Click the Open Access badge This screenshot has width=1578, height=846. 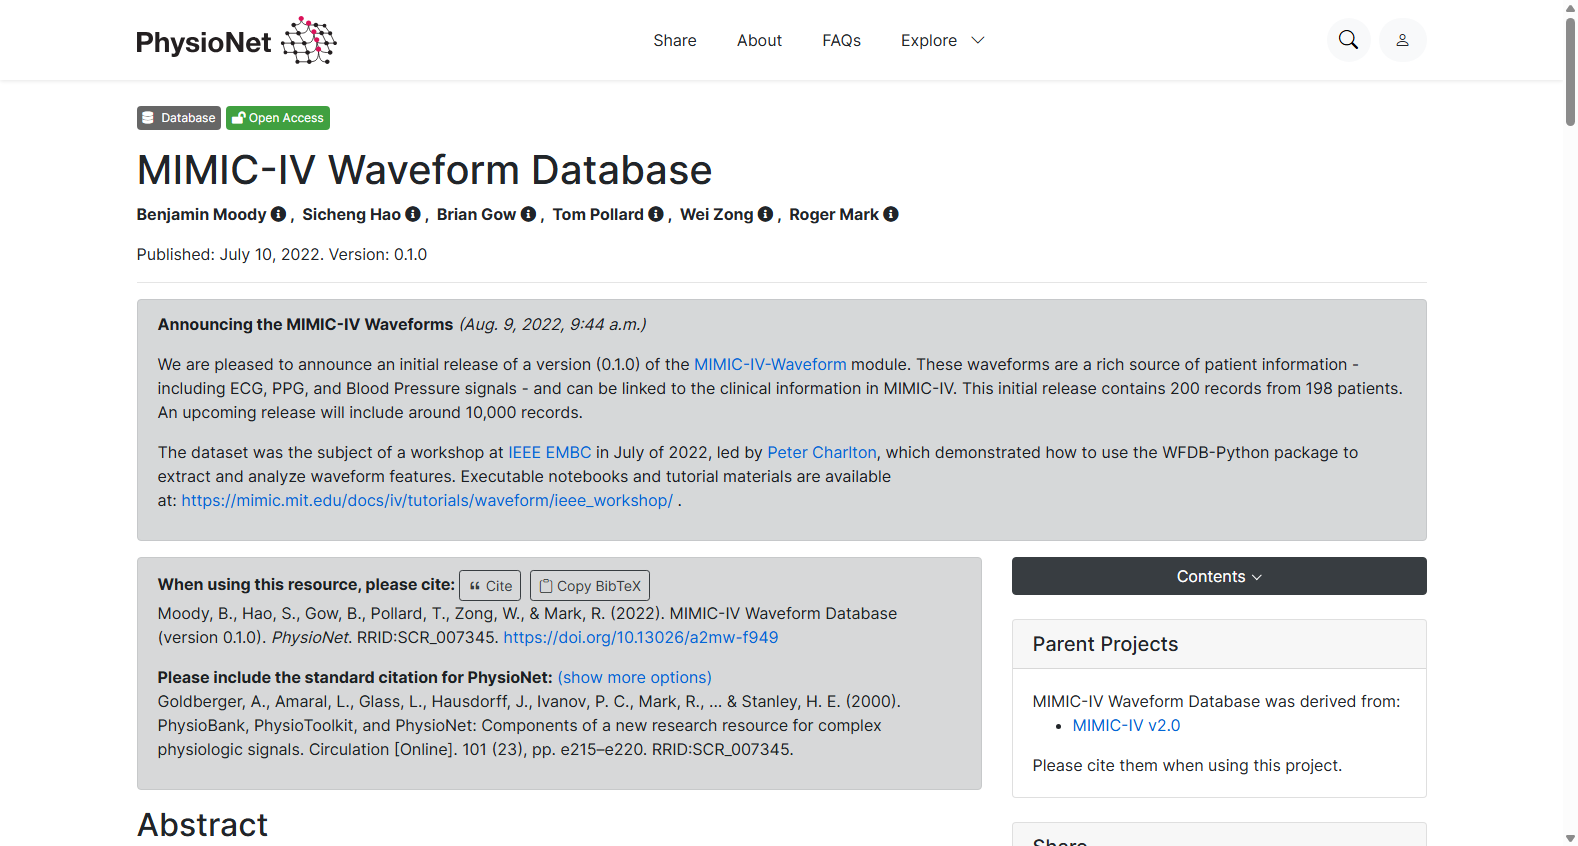coord(278,118)
